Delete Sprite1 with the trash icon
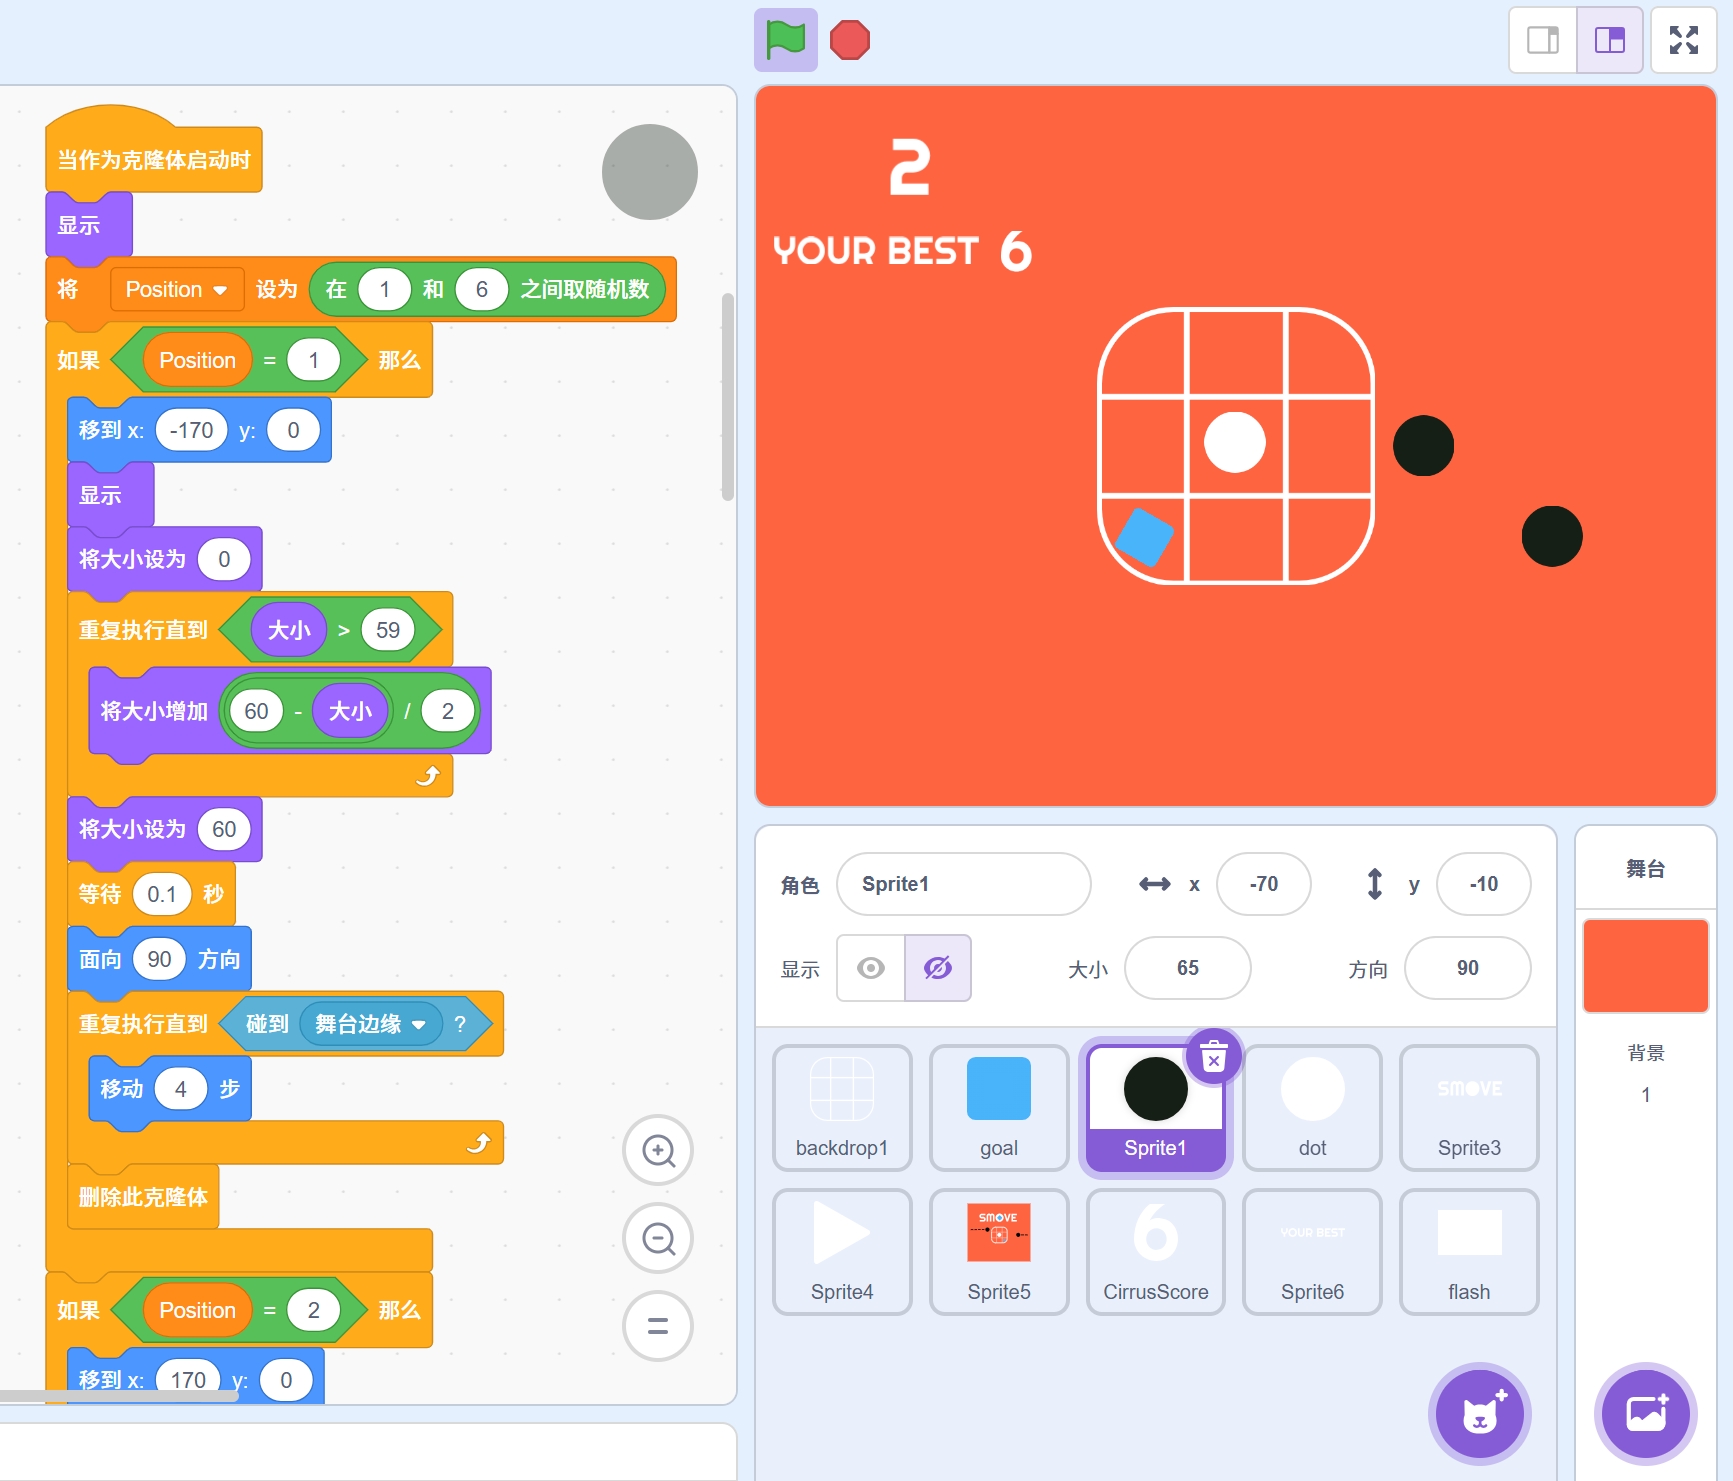Viewport: 1733px width, 1481px height. pos(1213,1056)
